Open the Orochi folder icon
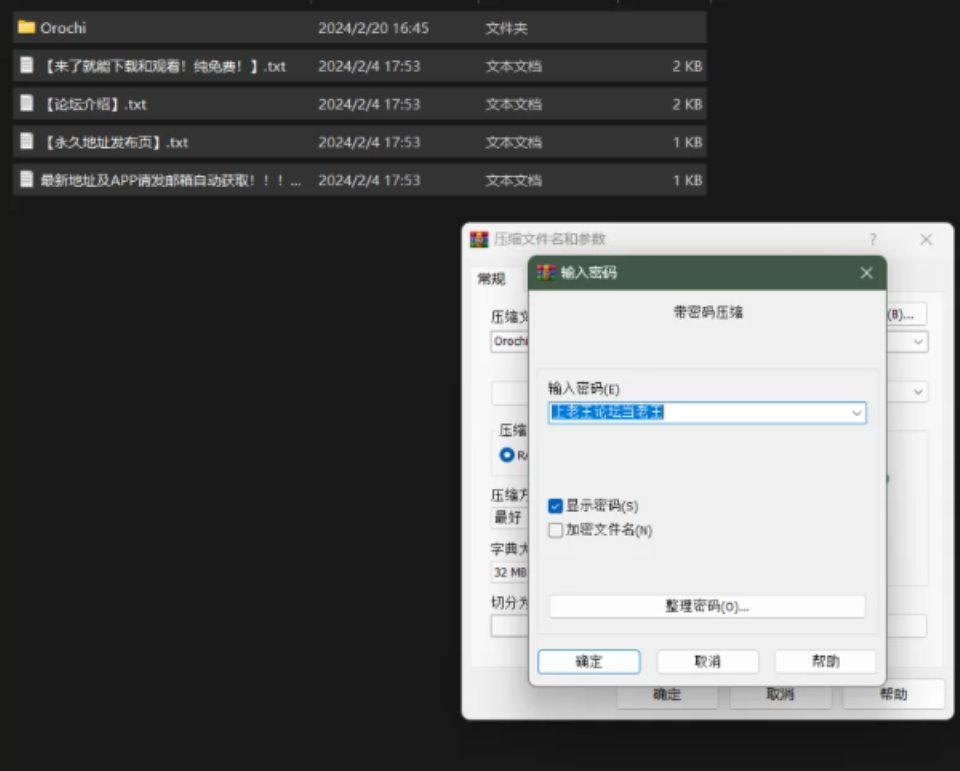Screen dimensions: 960x771 [26, 28]
